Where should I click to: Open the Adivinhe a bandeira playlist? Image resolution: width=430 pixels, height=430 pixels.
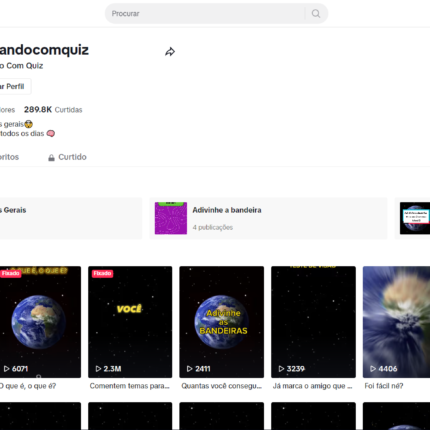point(269,218)
